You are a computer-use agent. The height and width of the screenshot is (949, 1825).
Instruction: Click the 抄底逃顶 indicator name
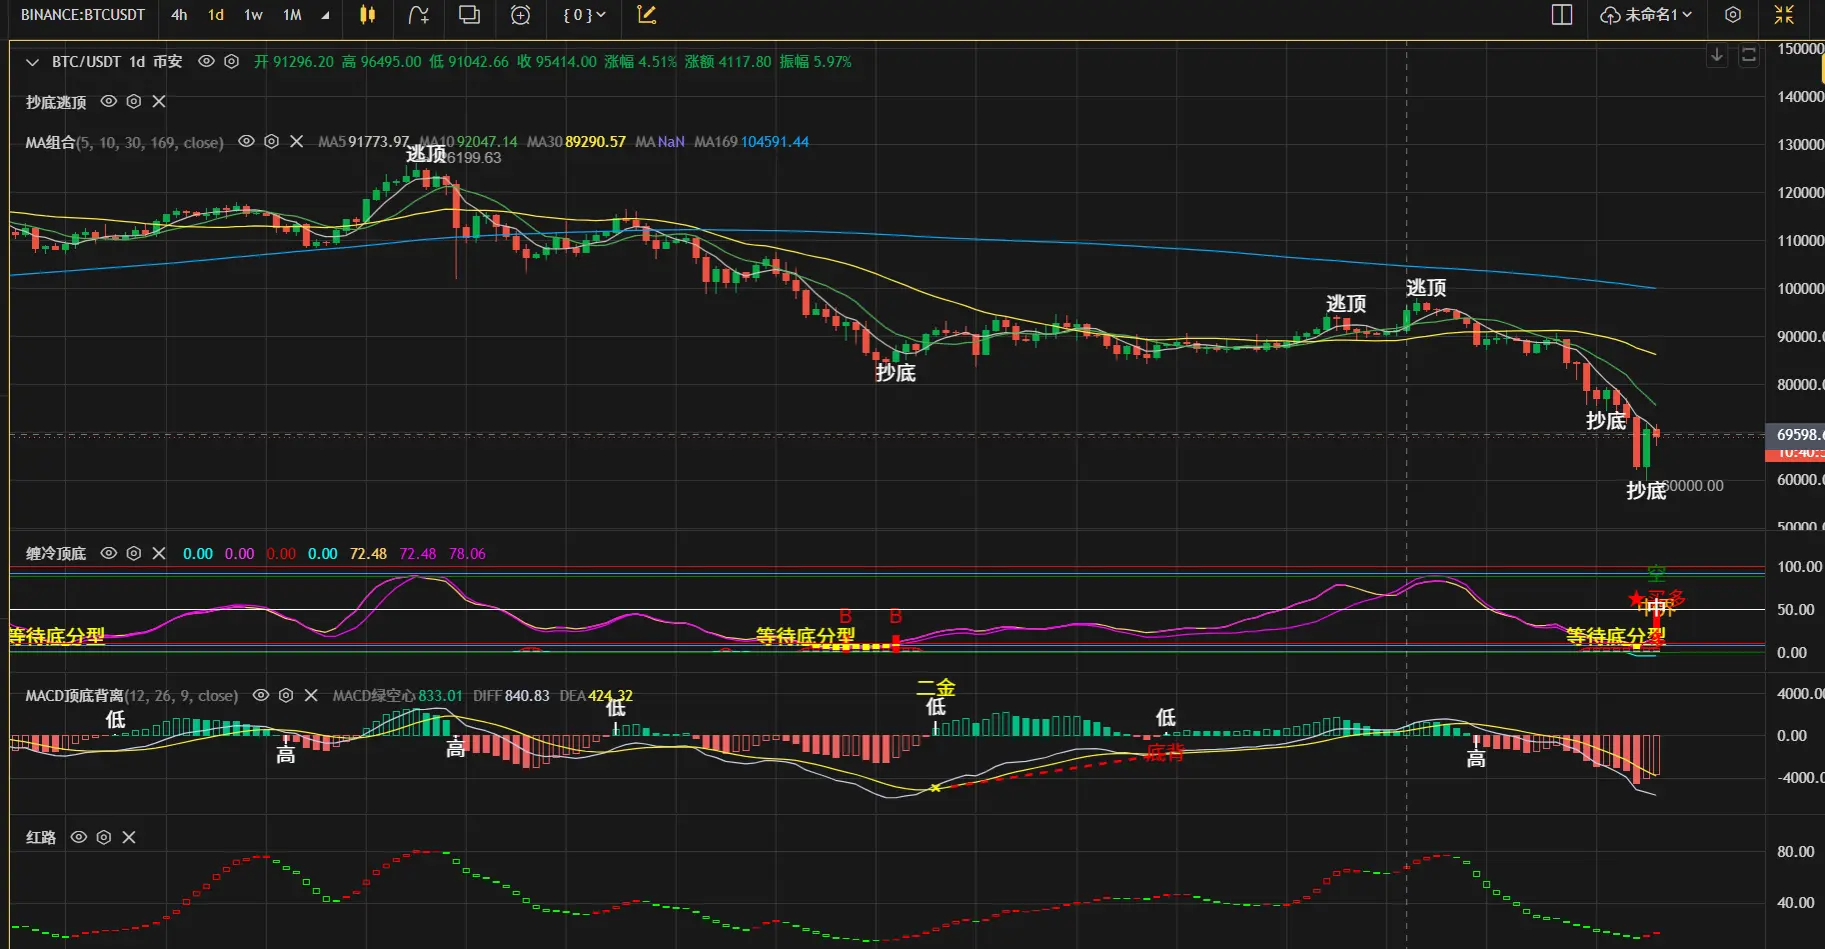(x=56, y=102)
